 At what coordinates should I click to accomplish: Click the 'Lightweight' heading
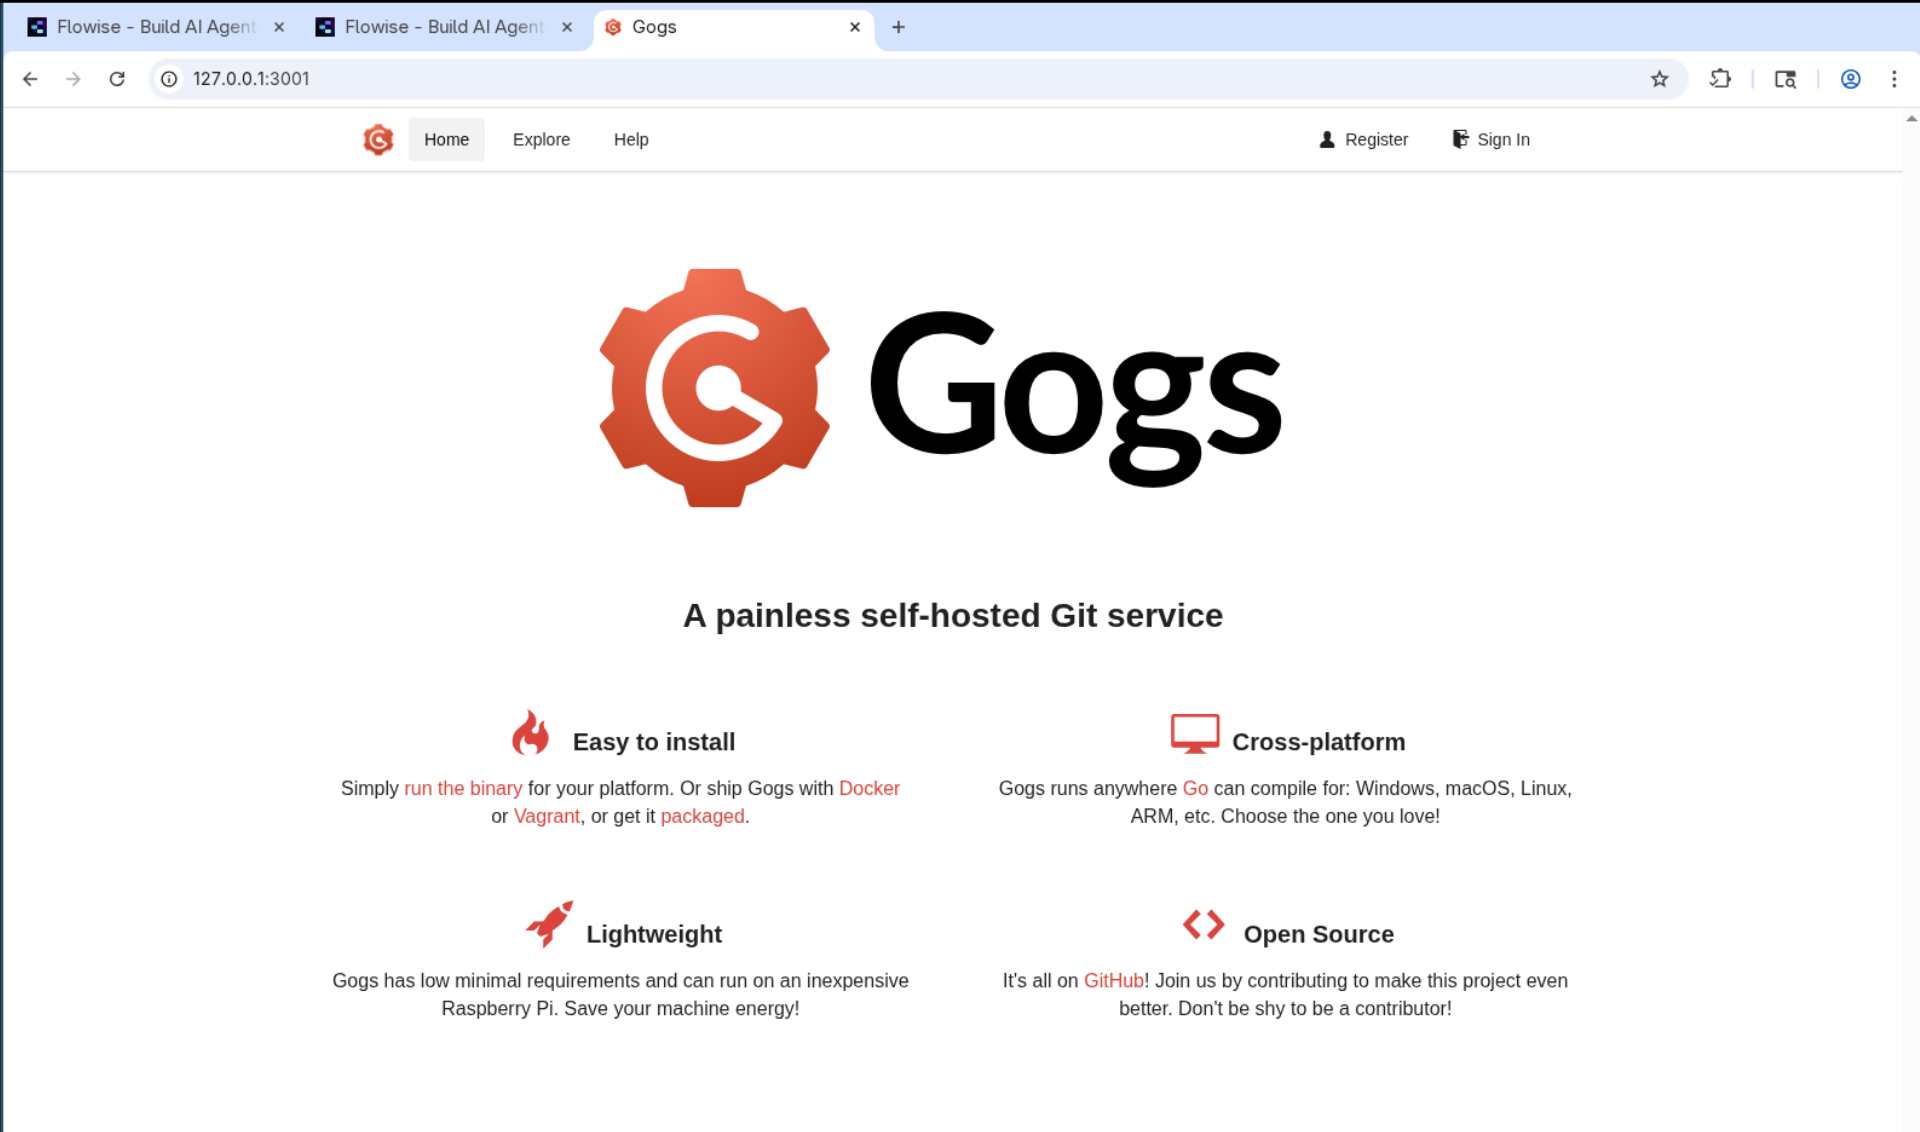[654, 934]
